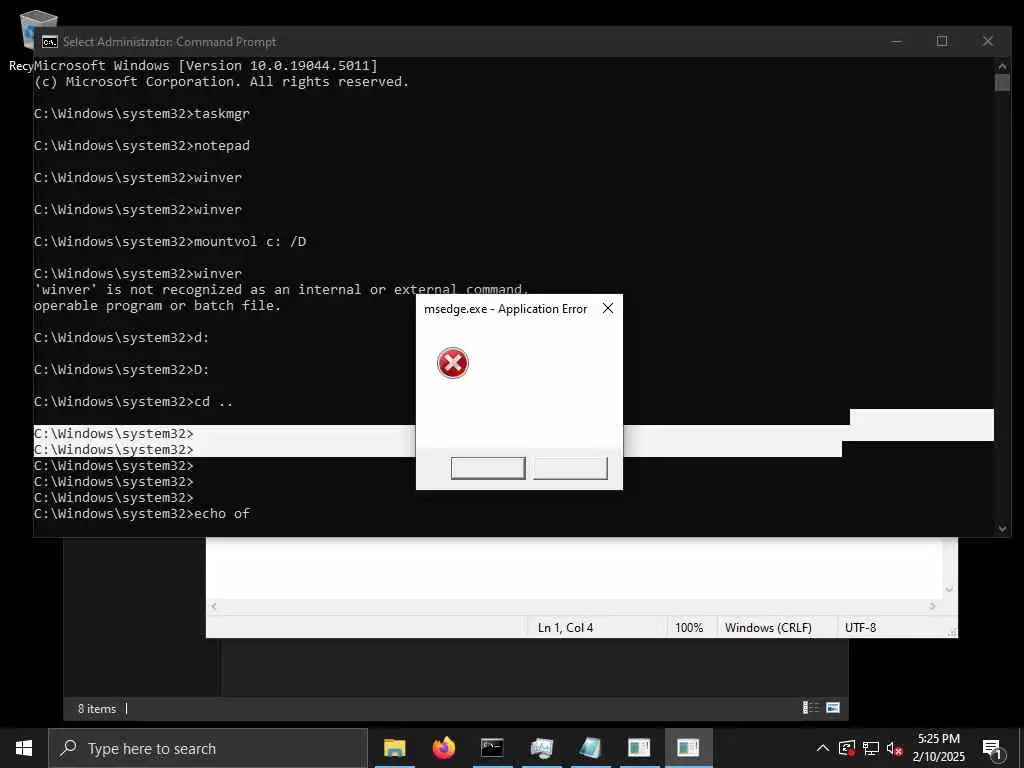Click the Command Prompt scrollbar up arrow
1024x768 pixels.
pos(1002,66)
